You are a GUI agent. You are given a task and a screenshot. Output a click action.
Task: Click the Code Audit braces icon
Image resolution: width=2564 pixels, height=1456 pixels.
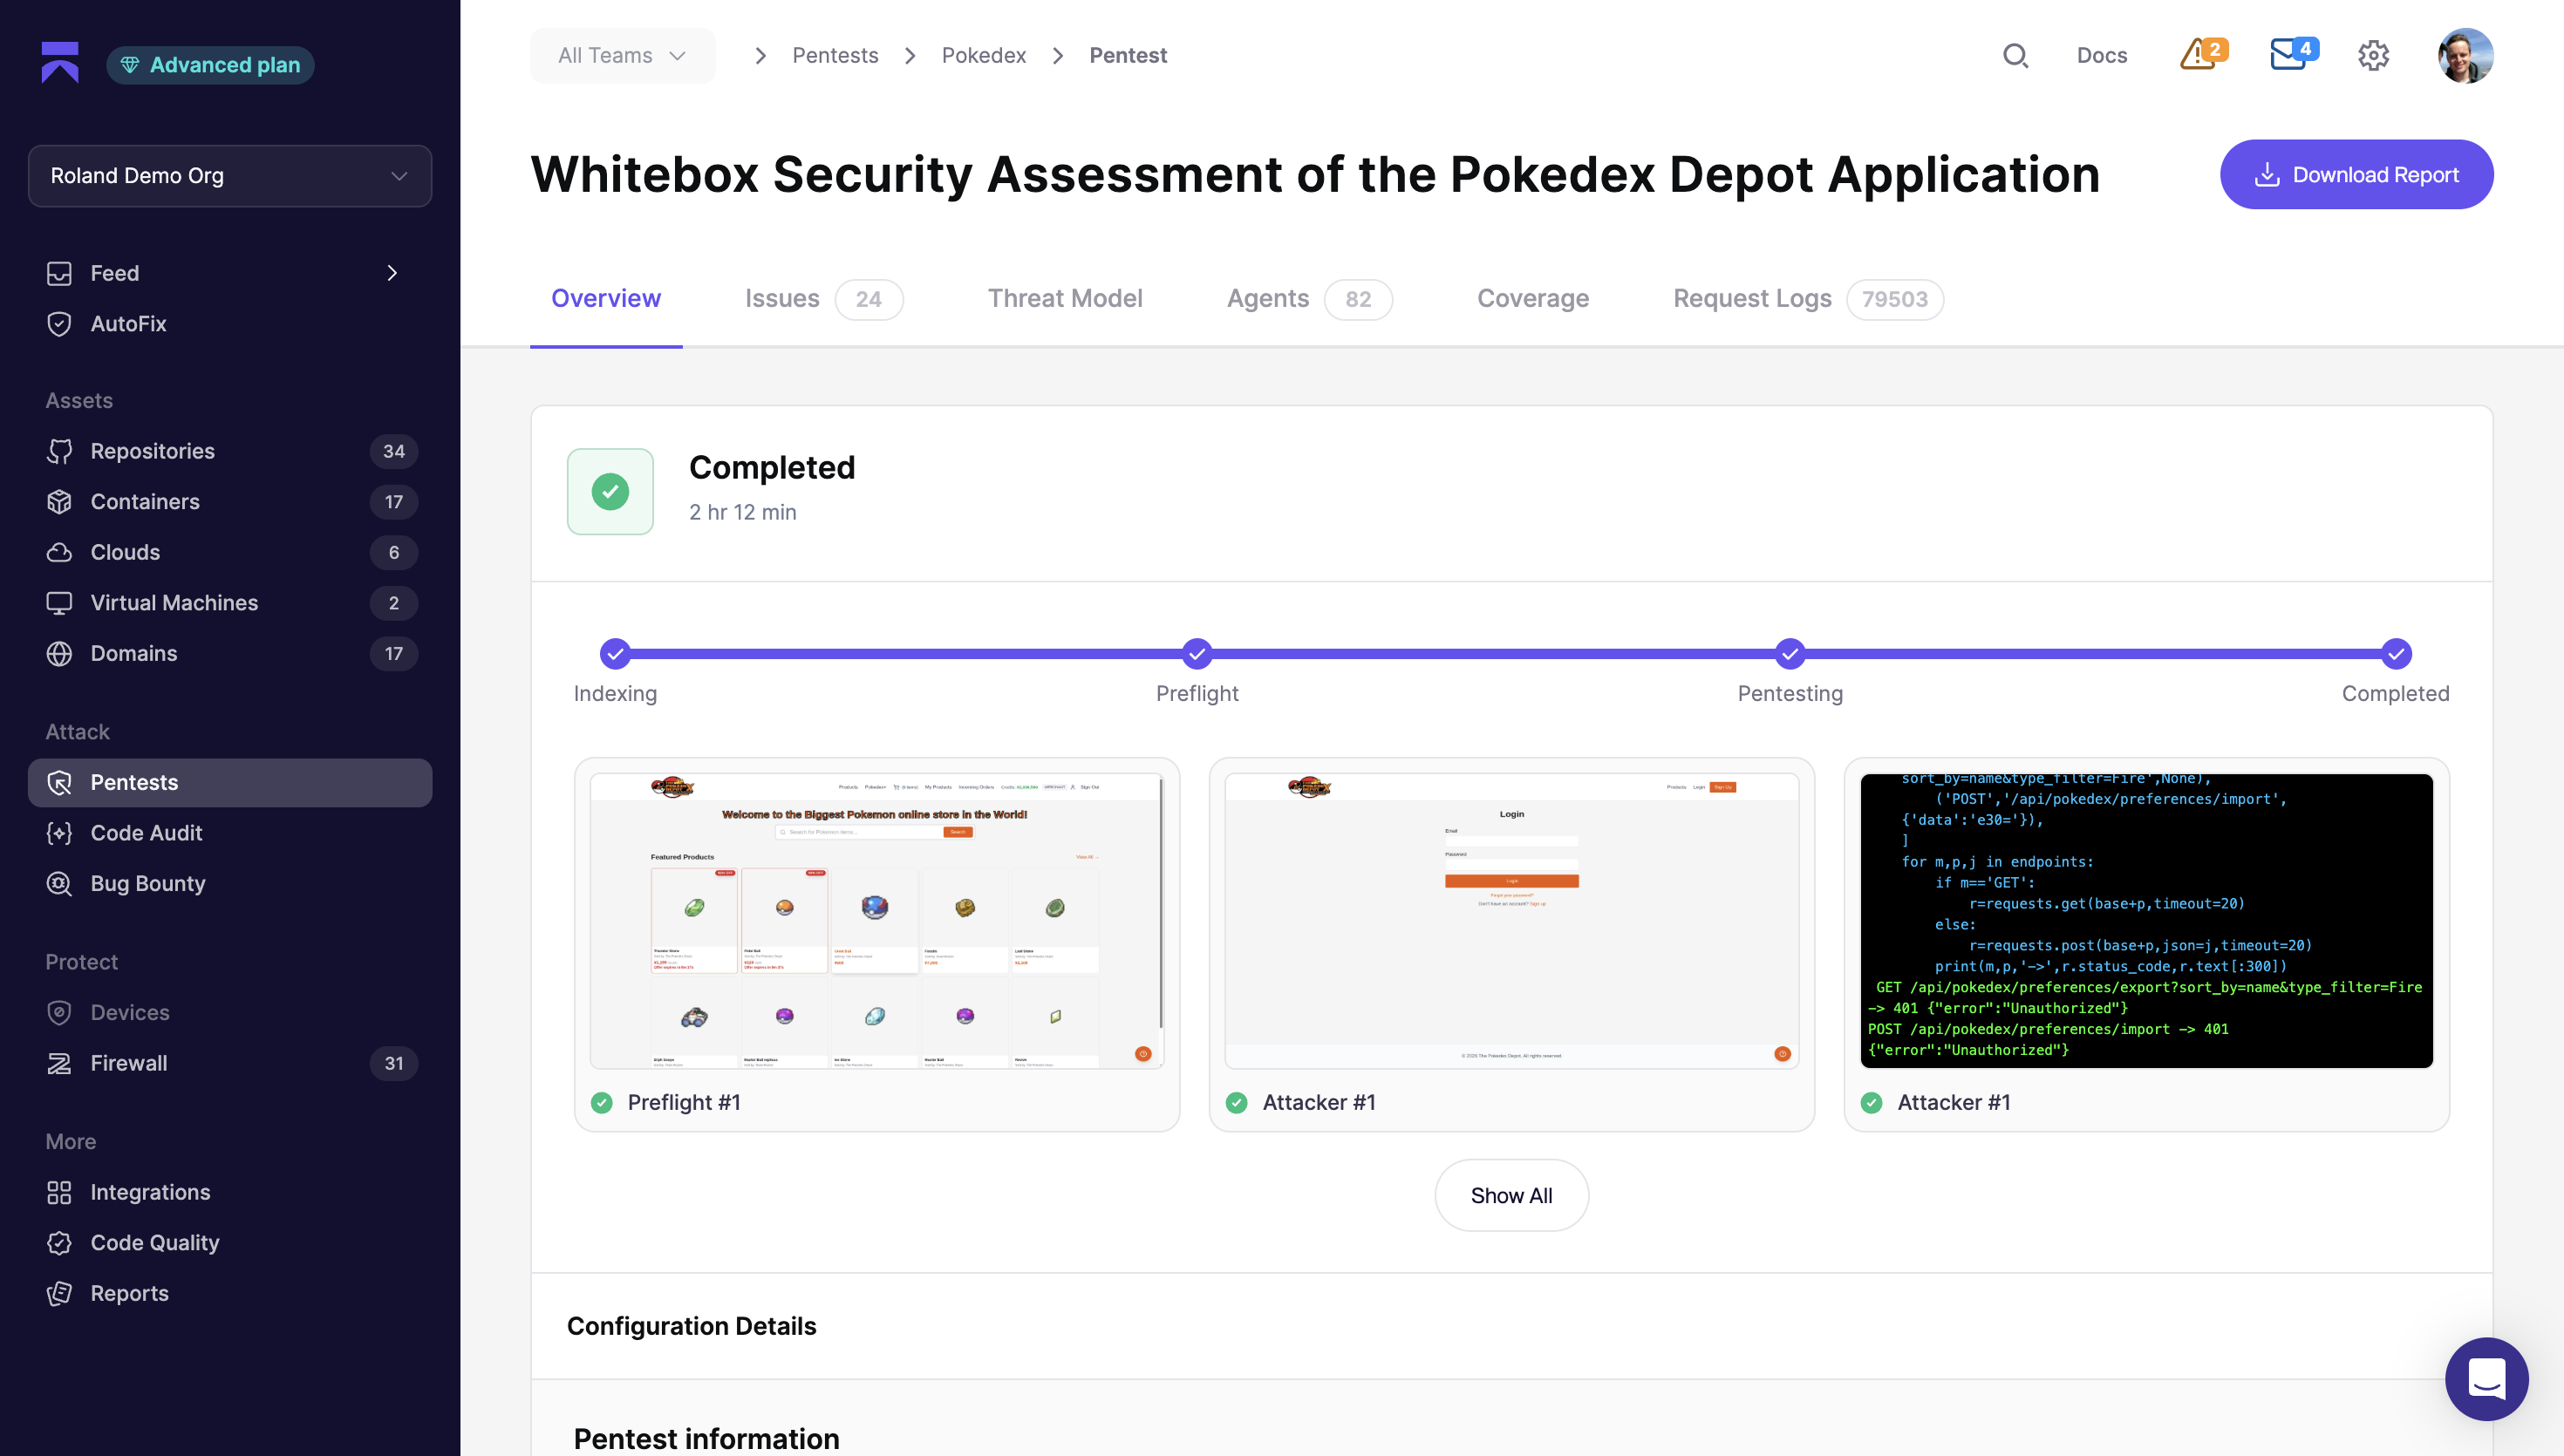[x=59, y=833]
